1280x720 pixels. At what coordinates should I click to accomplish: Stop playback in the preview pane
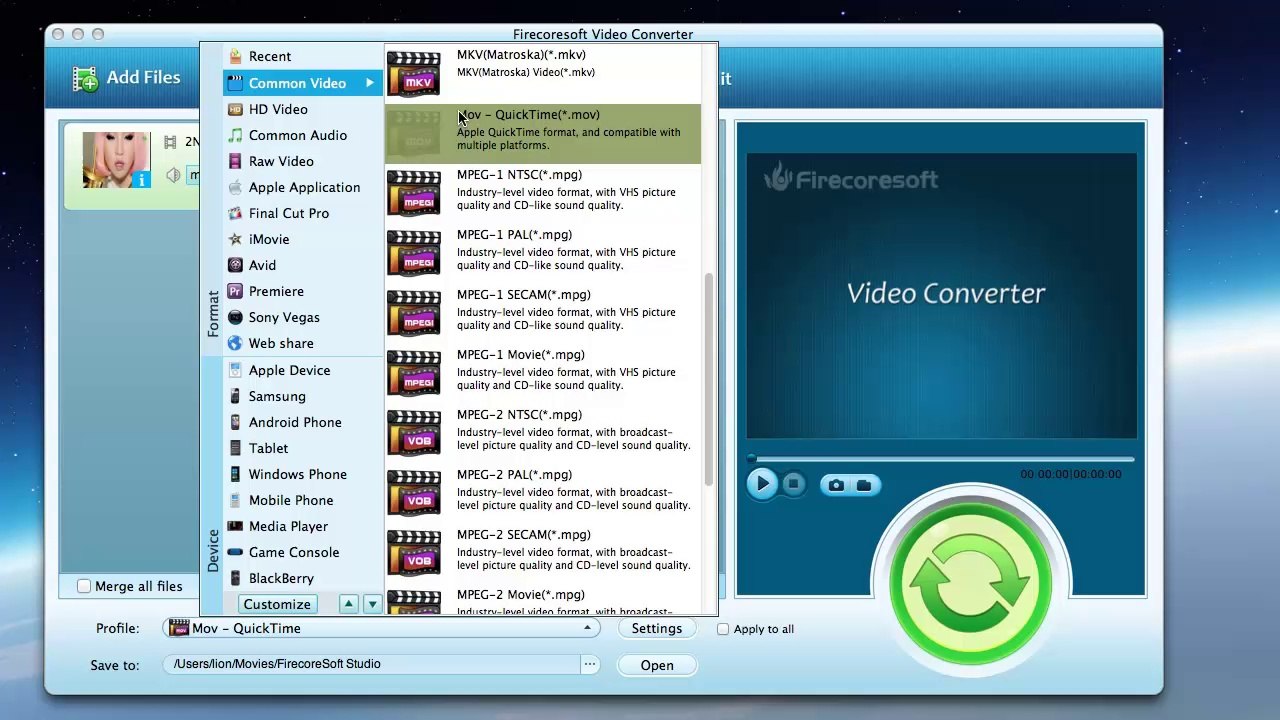[x=793, y=484]
